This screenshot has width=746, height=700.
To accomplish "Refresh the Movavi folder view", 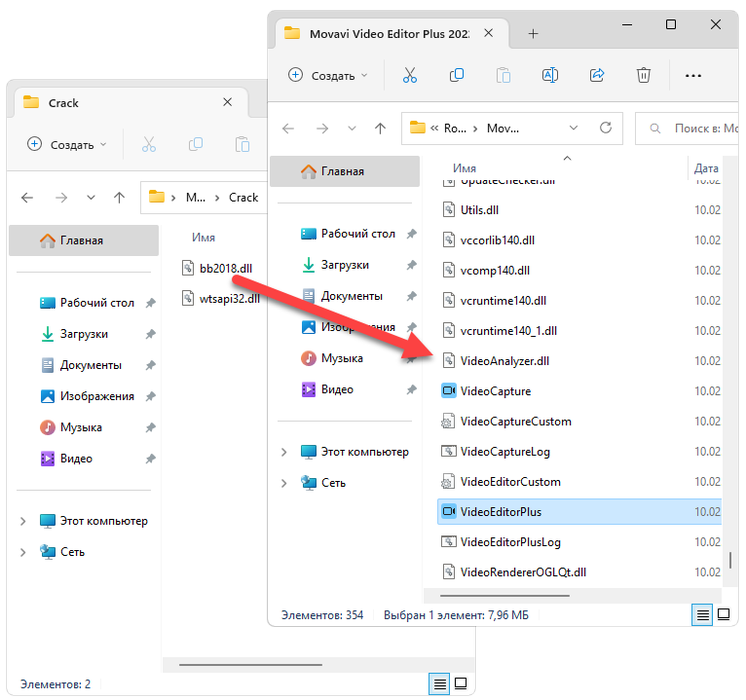I will point(605,128).
